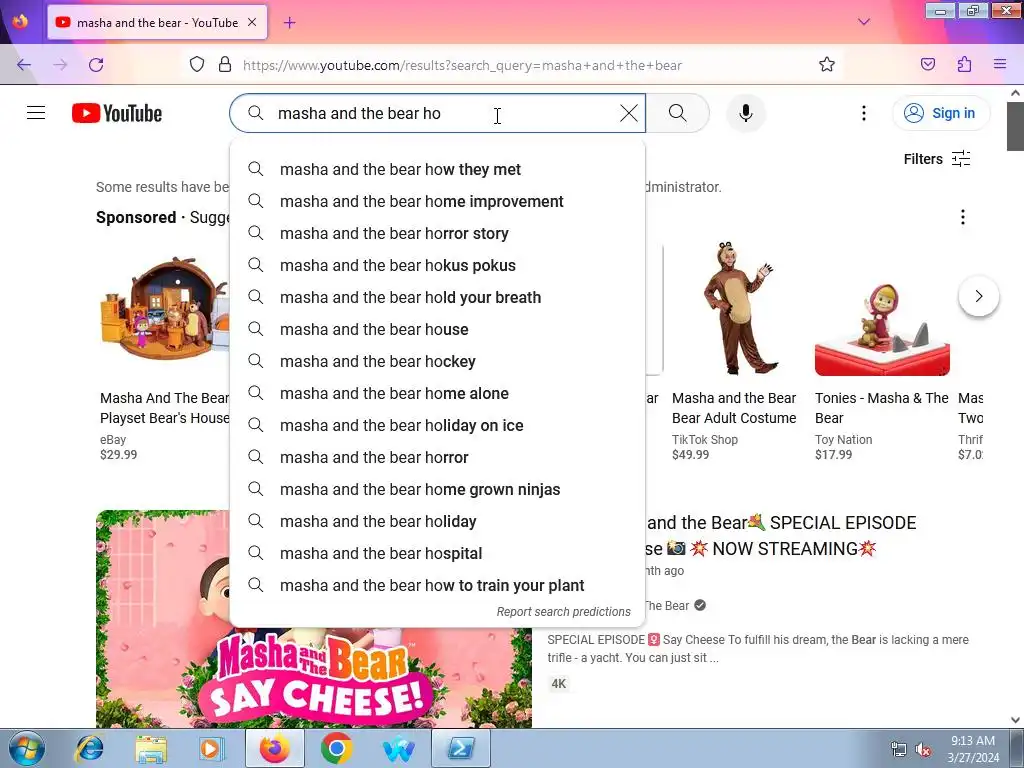Open the YouTube hamburger guide menu
Screen dimensions: 1024x768
[x=36, y=113]
